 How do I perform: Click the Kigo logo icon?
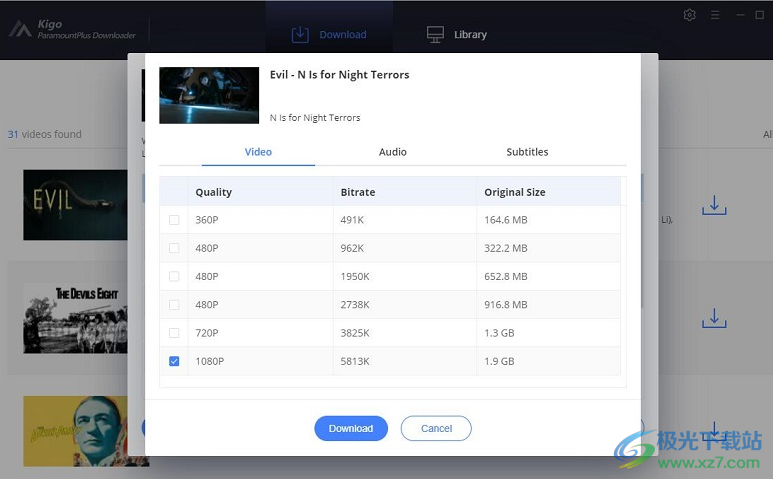pos(20,29)
